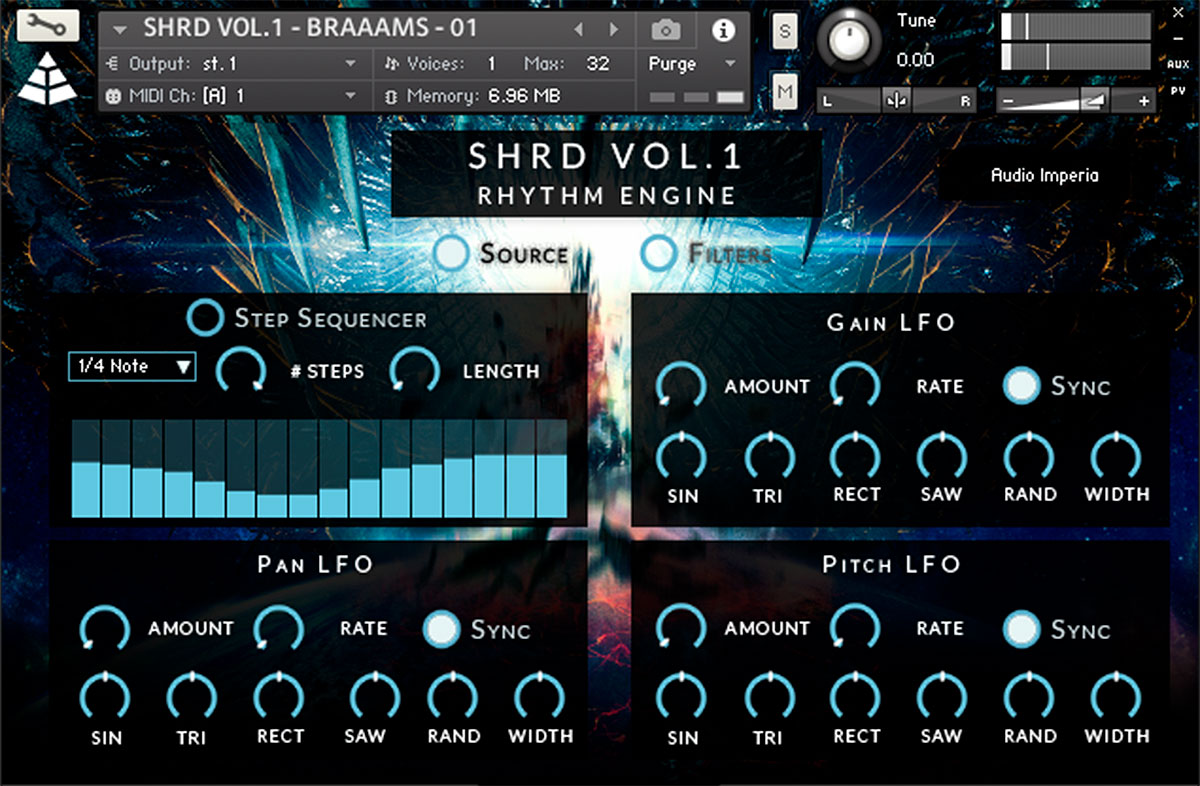Click the instrument volume slider

[x=1077, y=101]
